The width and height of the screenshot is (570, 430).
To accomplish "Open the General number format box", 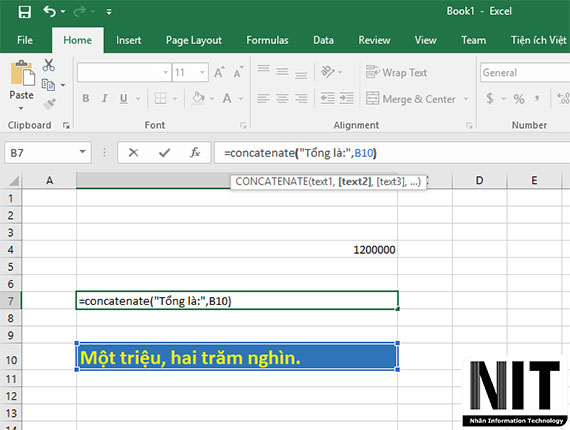I will (525, 72).
